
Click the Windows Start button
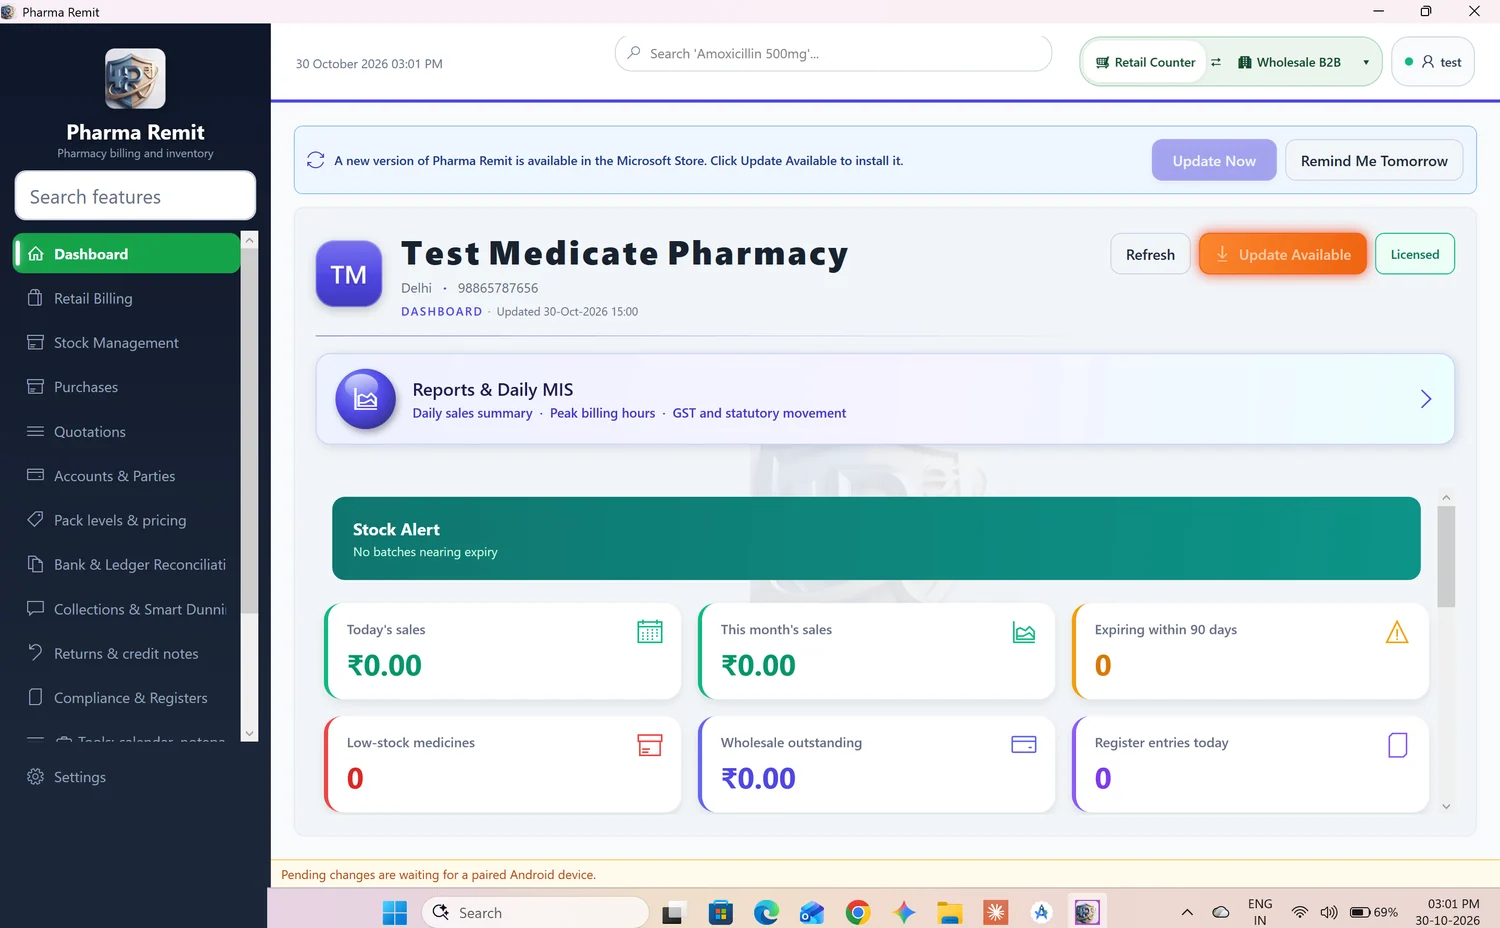(x=395, y=912)
